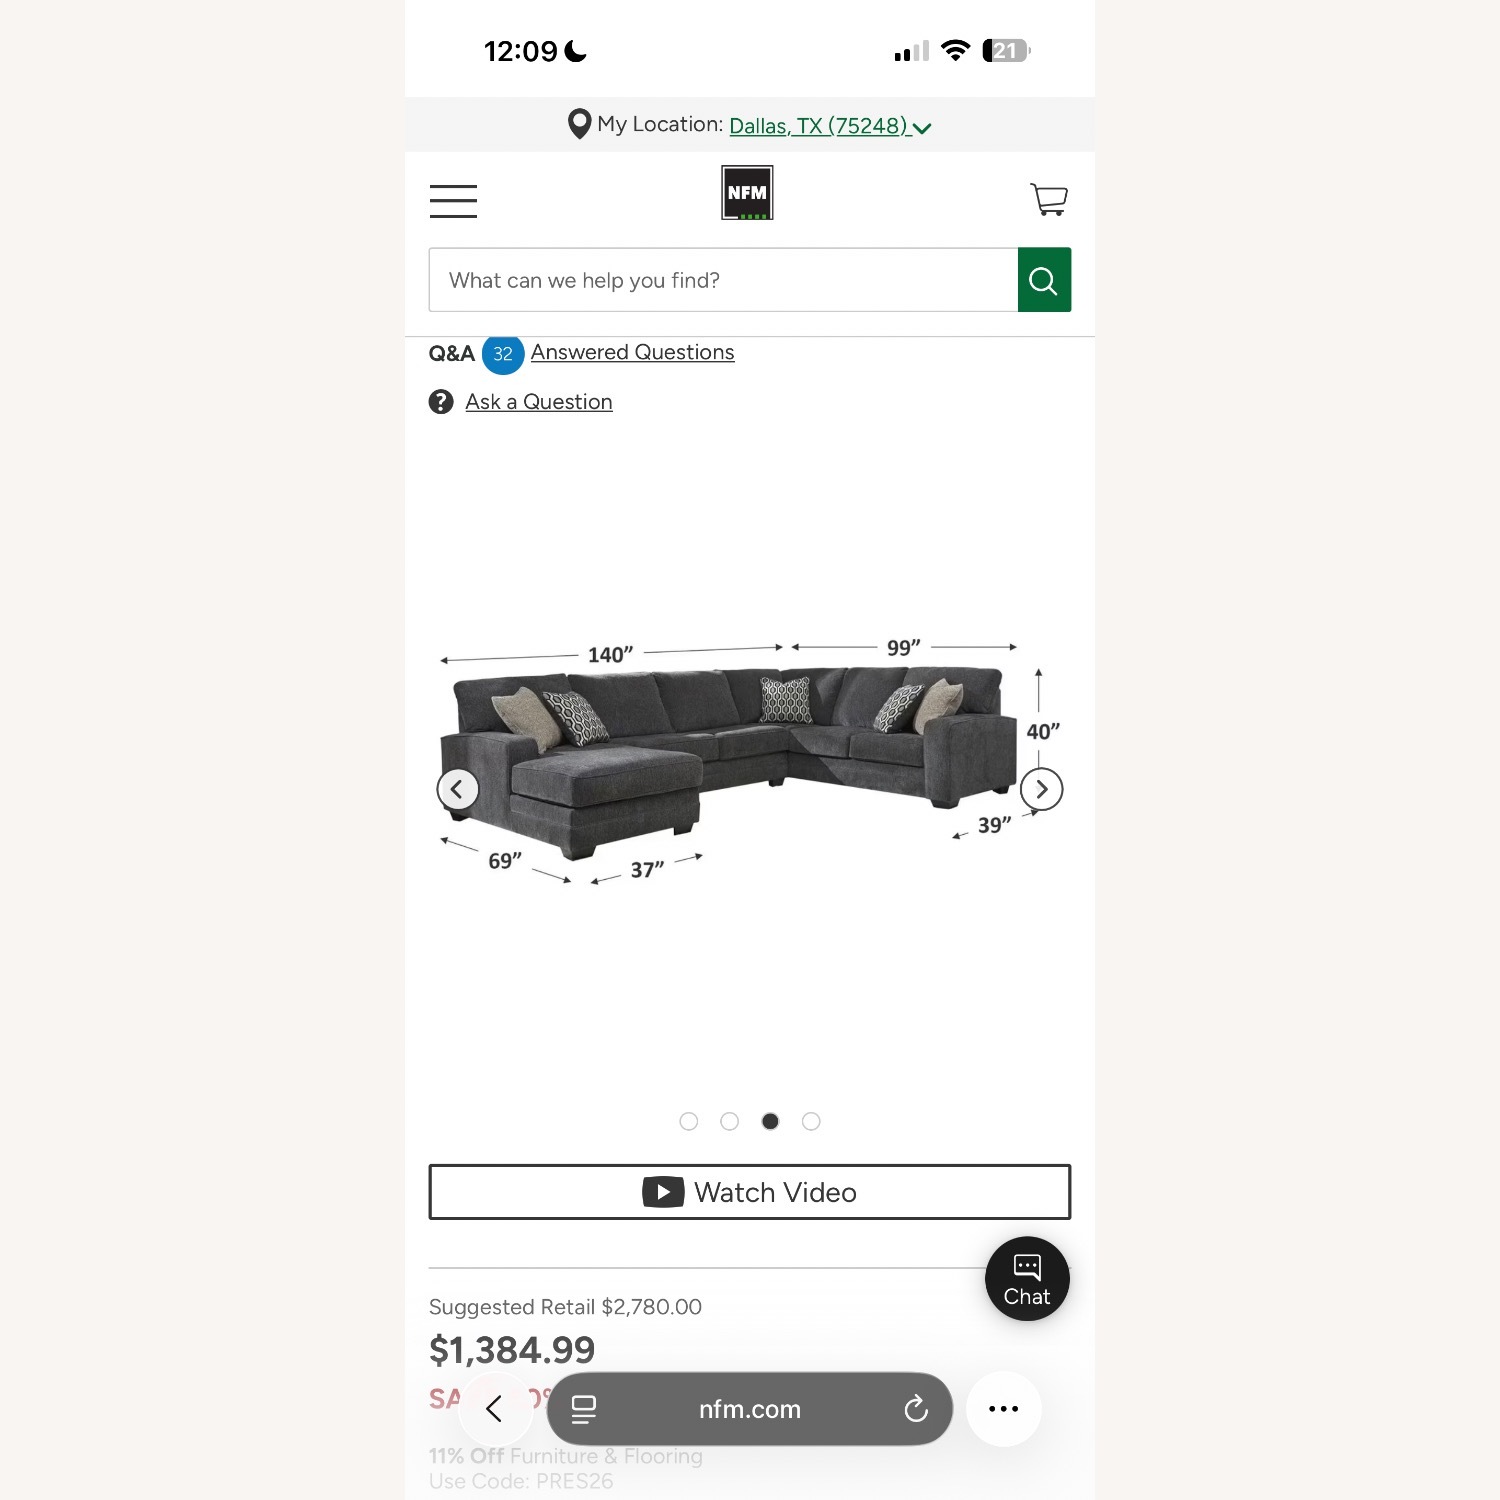Open the shopping cart
Screen dimensions: 1500x1500
(x=1049, y=199)
